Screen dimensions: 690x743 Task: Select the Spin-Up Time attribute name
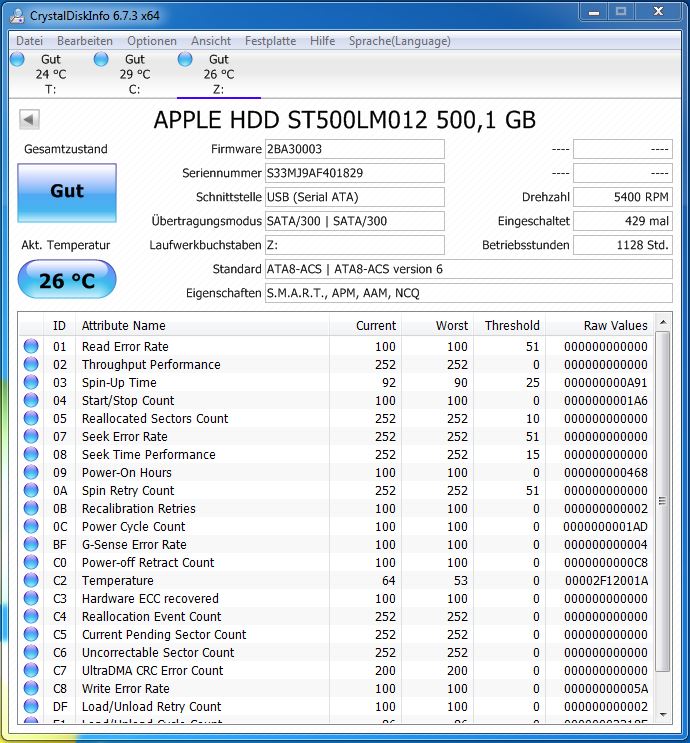click(x=119, y=382)
